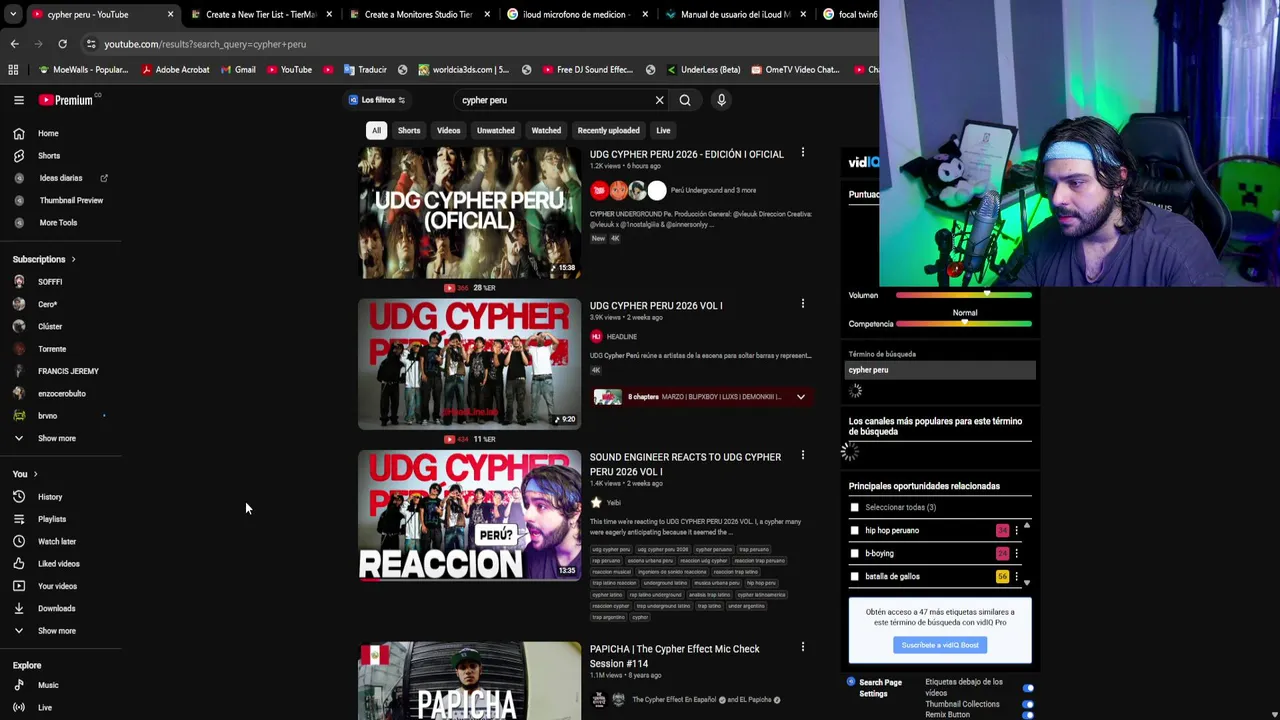Toggle the Thumbnail Collections switch

[x=1028, y=704]
